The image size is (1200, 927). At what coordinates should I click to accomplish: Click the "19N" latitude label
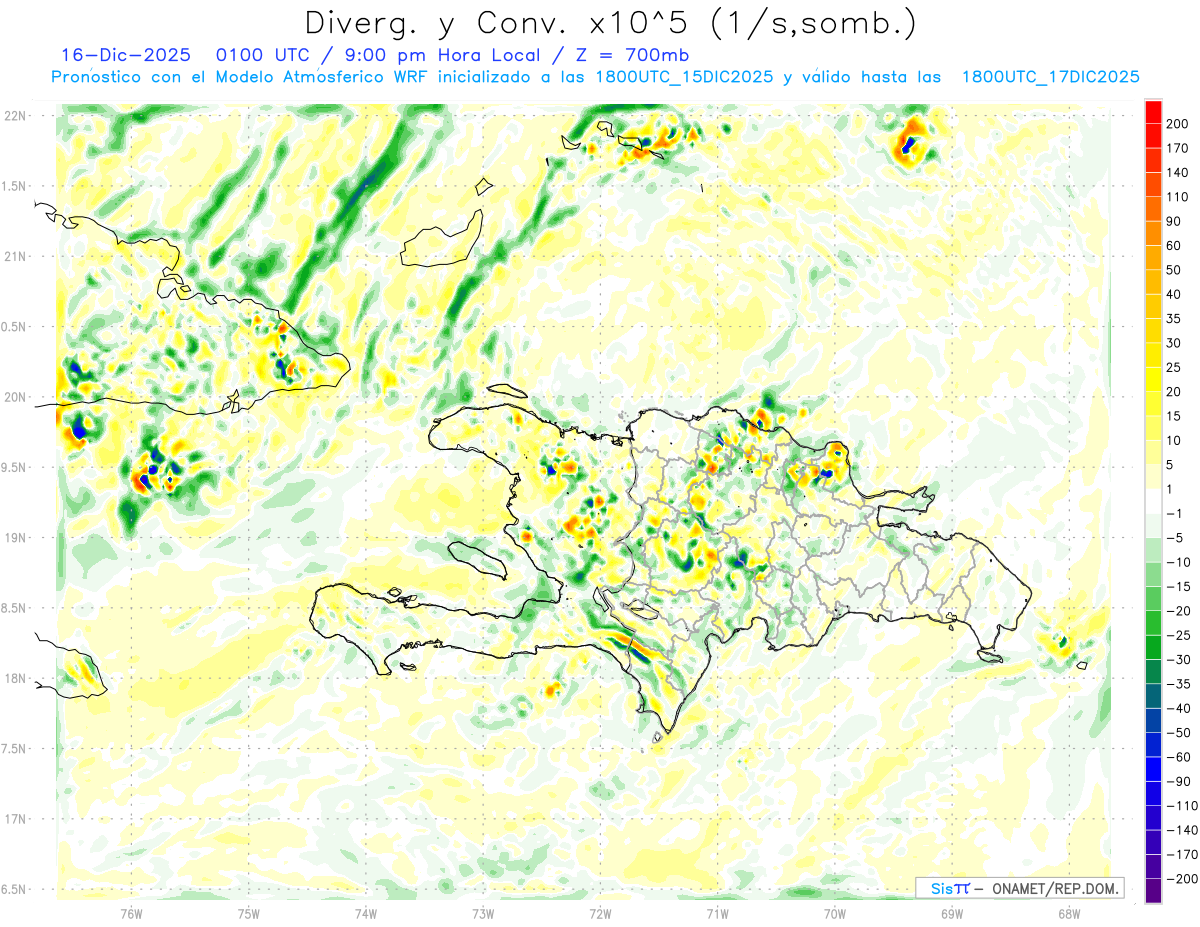[15, 537]
